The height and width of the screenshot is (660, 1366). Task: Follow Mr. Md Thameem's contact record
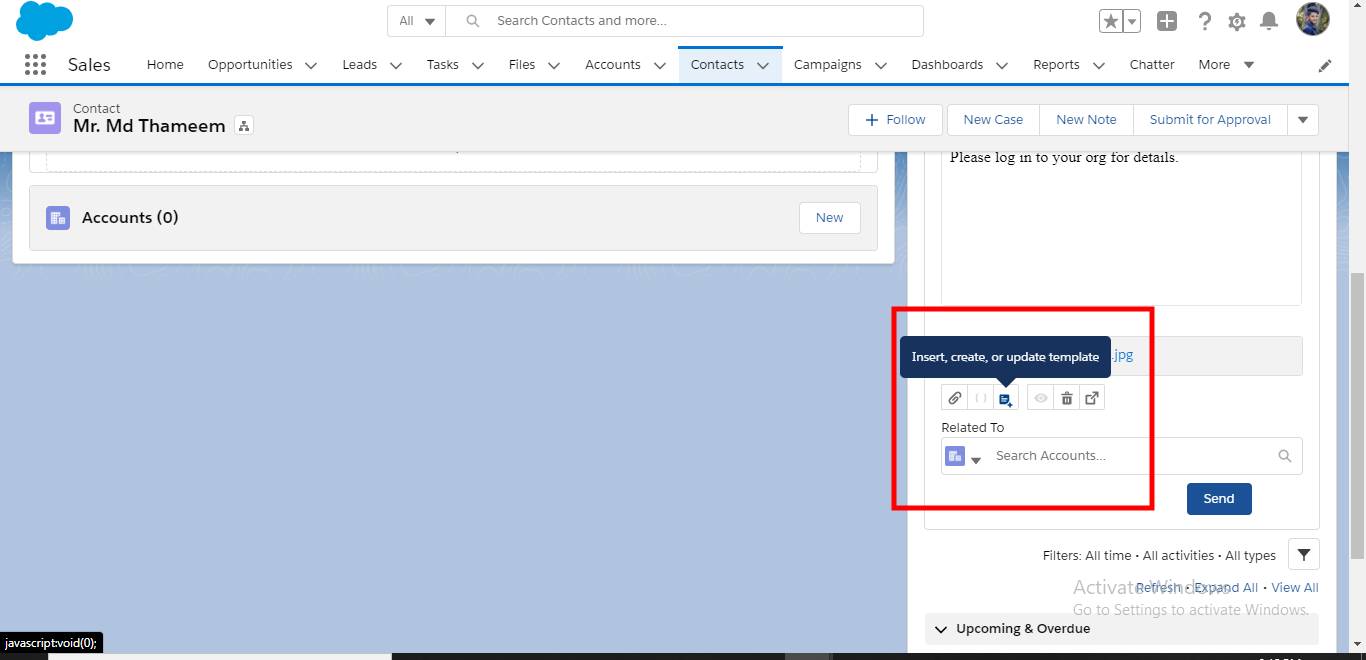pyautogui.click(x=894, y=119)
